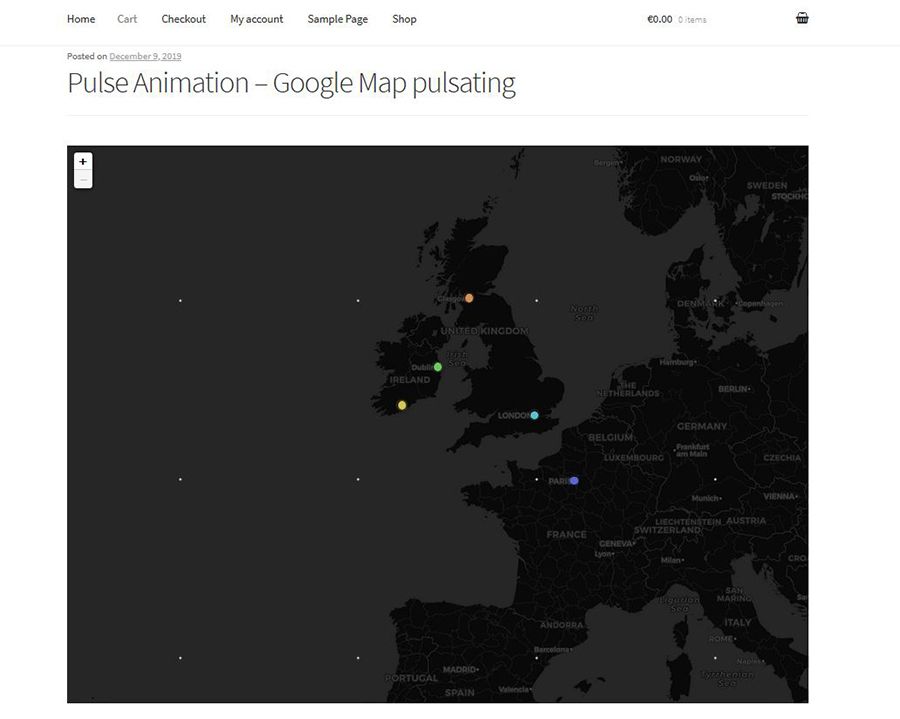Click the GERMANY map label
The image size is (900, 719).
point(702,426)
